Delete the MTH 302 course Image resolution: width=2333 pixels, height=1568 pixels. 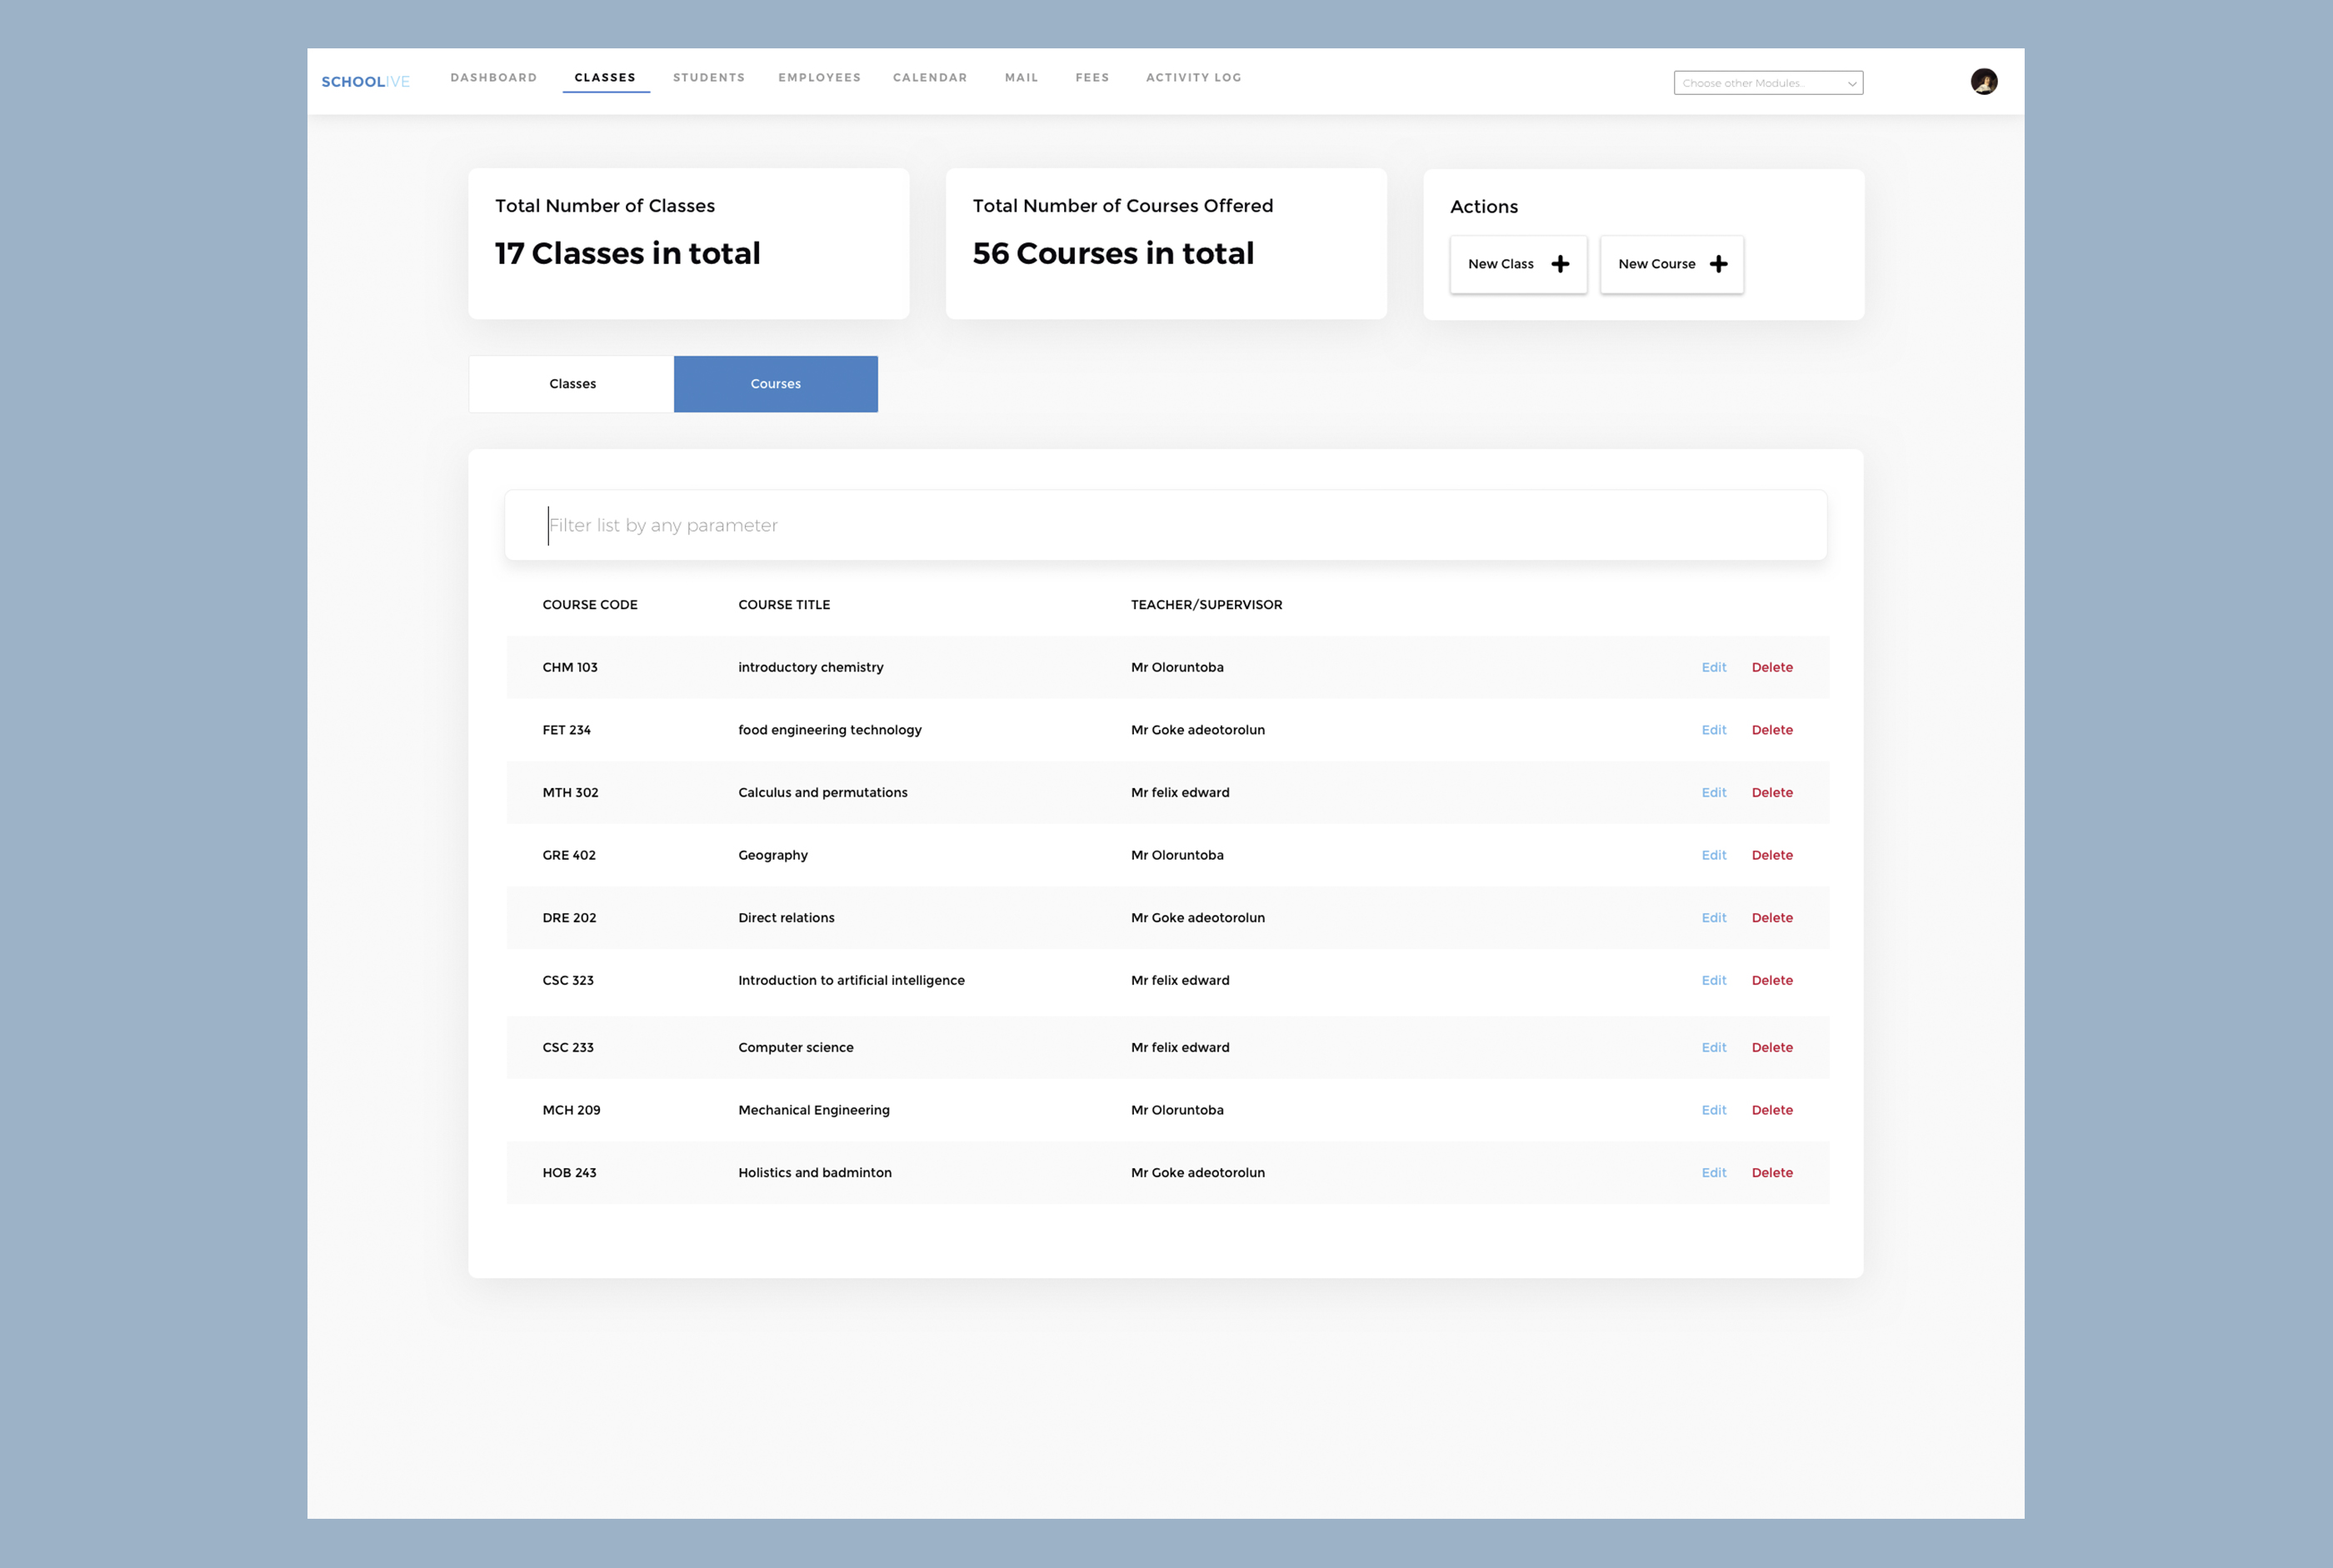coord(1772,792)
